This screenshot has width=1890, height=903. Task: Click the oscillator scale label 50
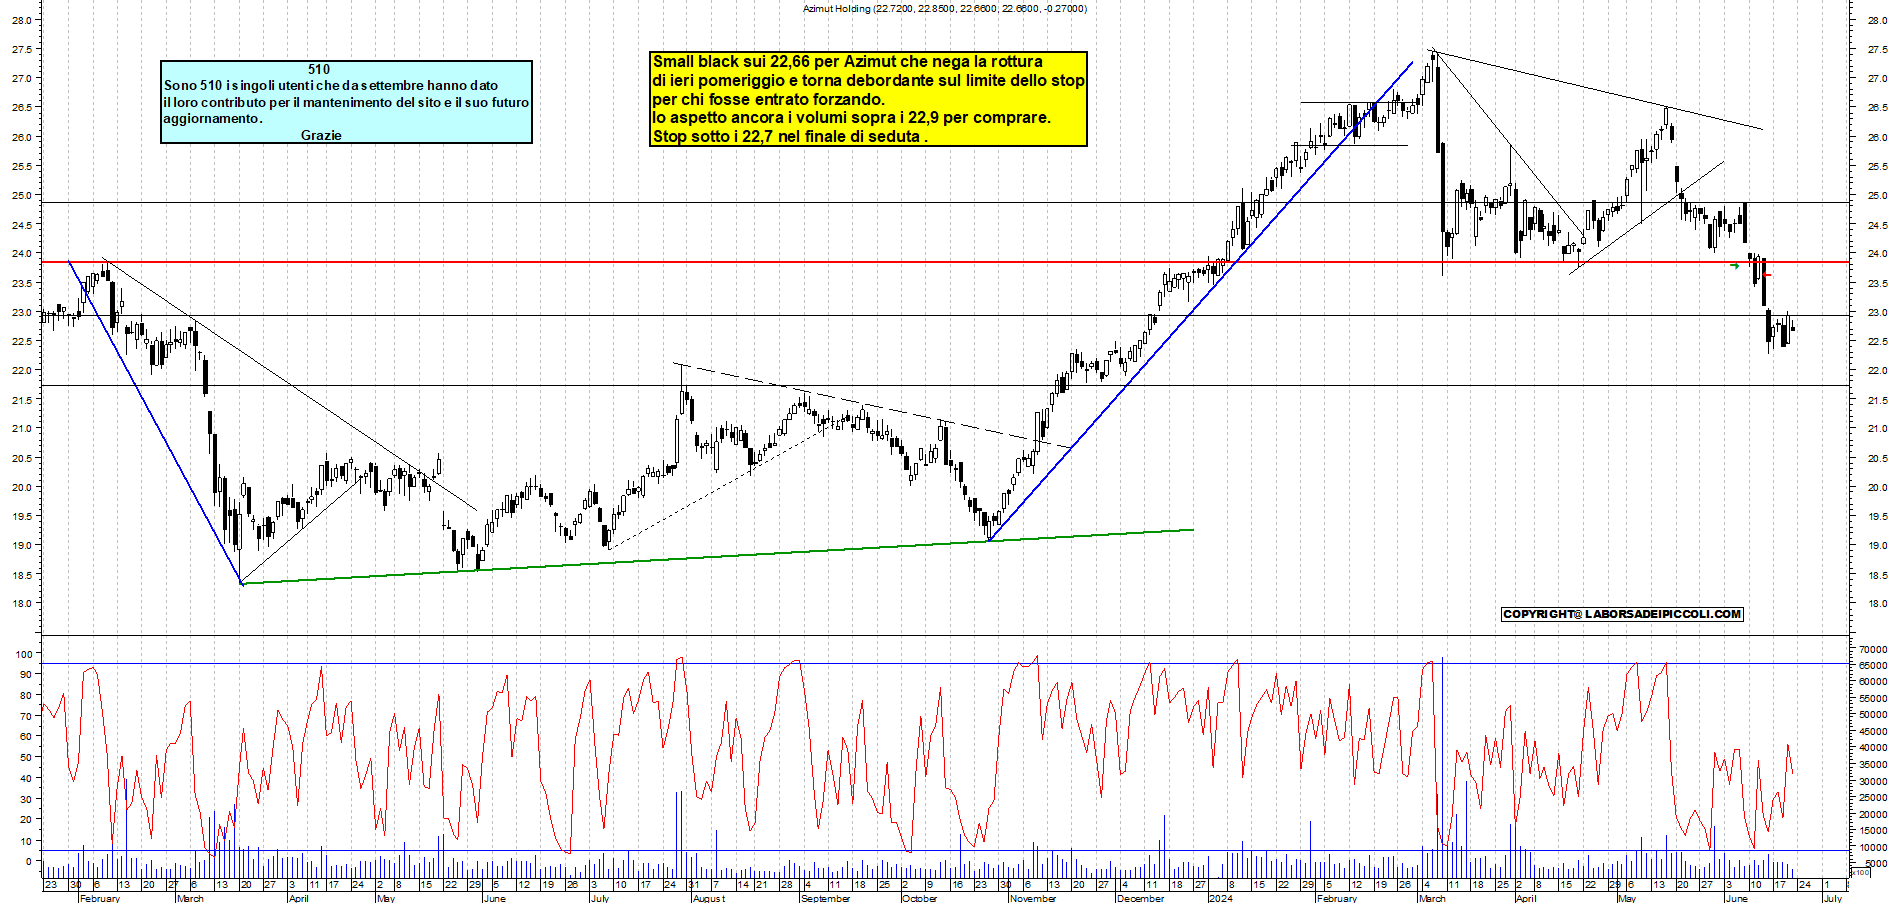(25, 757)
